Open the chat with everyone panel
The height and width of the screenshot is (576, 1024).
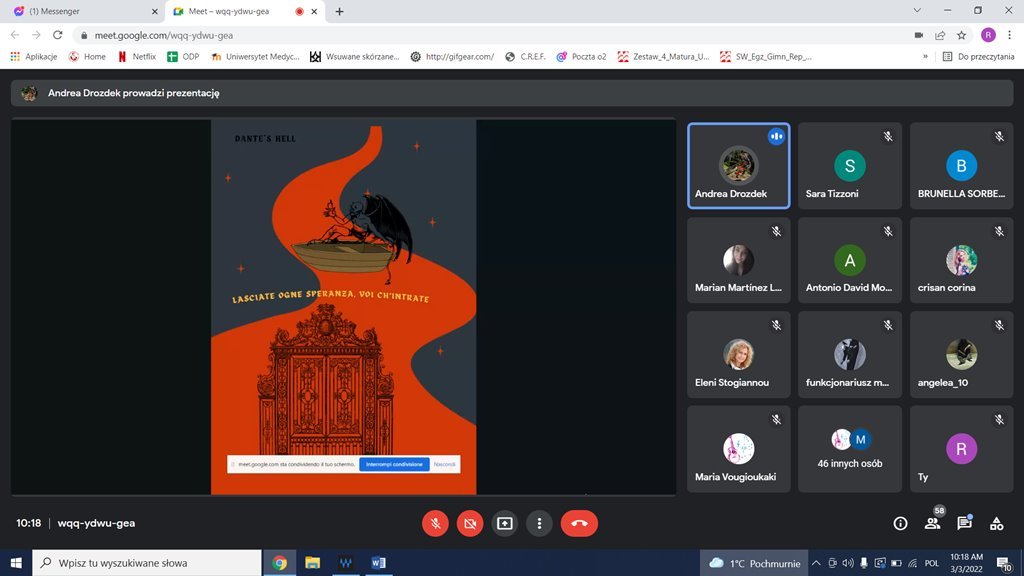point(965,522)
